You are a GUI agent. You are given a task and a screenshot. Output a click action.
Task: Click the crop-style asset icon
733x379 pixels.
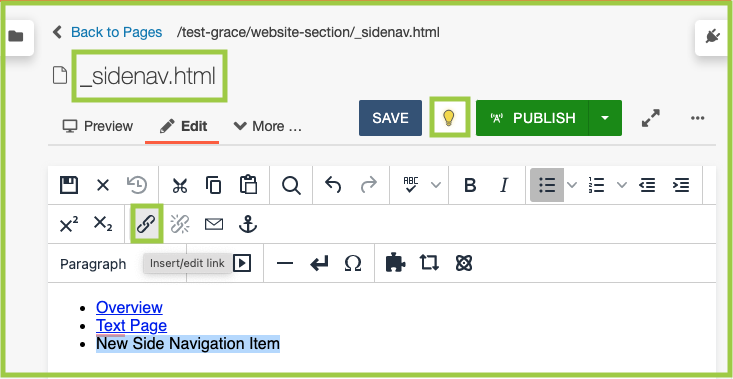[429, 263]
